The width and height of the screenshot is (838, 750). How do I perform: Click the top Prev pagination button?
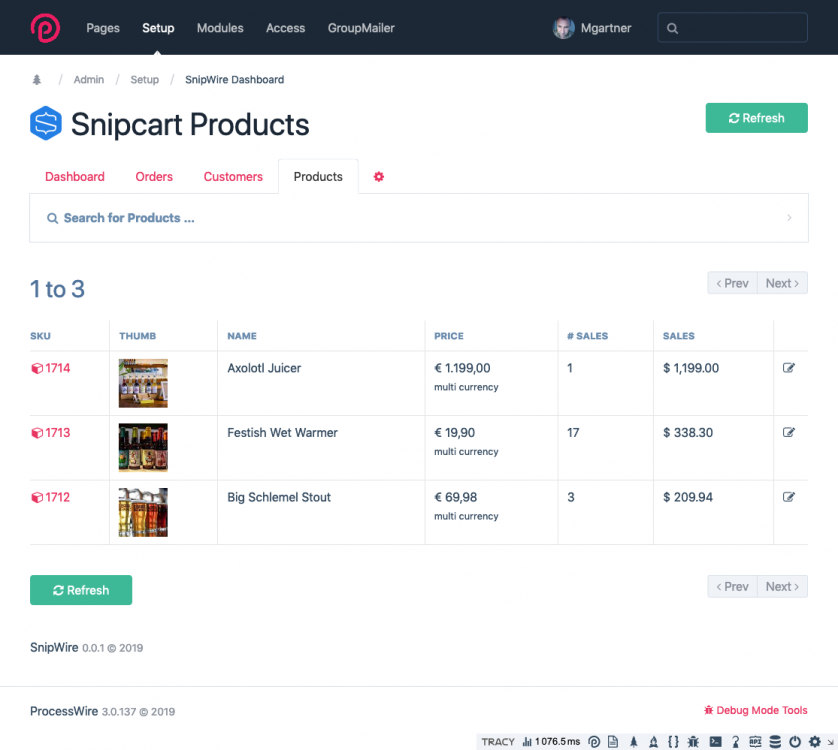pos(732,283)
